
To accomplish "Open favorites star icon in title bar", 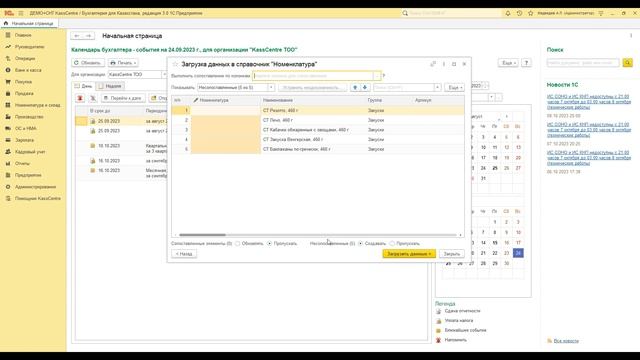I will pyautogui.click(x=531, y=13).
